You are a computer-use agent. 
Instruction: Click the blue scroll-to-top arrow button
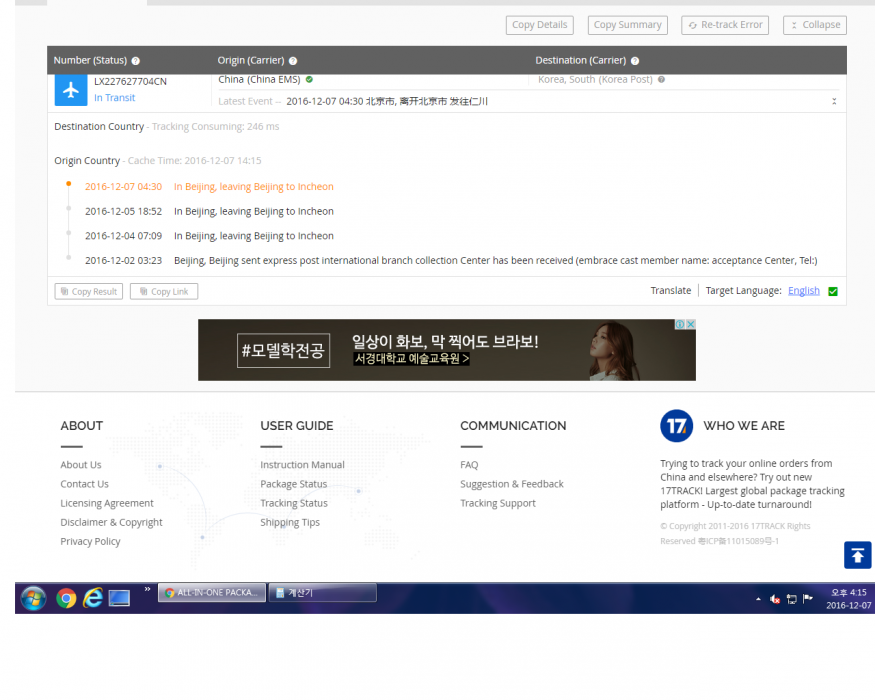point(857,555)
